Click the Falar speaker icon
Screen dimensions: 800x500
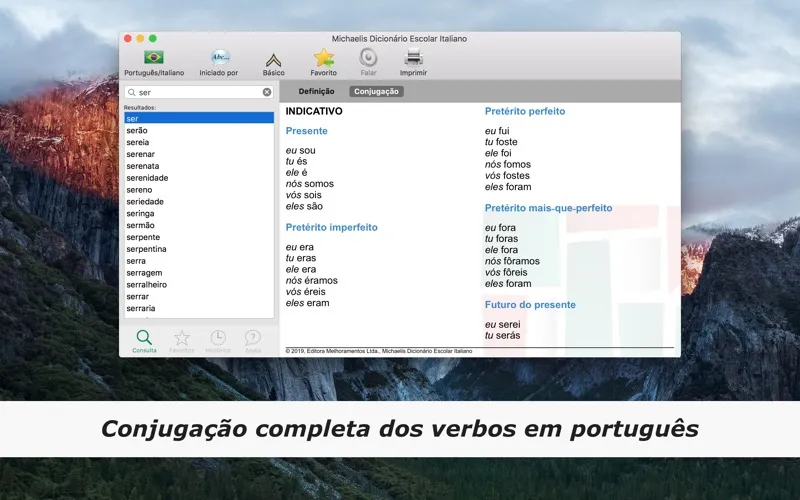(368, 58)
